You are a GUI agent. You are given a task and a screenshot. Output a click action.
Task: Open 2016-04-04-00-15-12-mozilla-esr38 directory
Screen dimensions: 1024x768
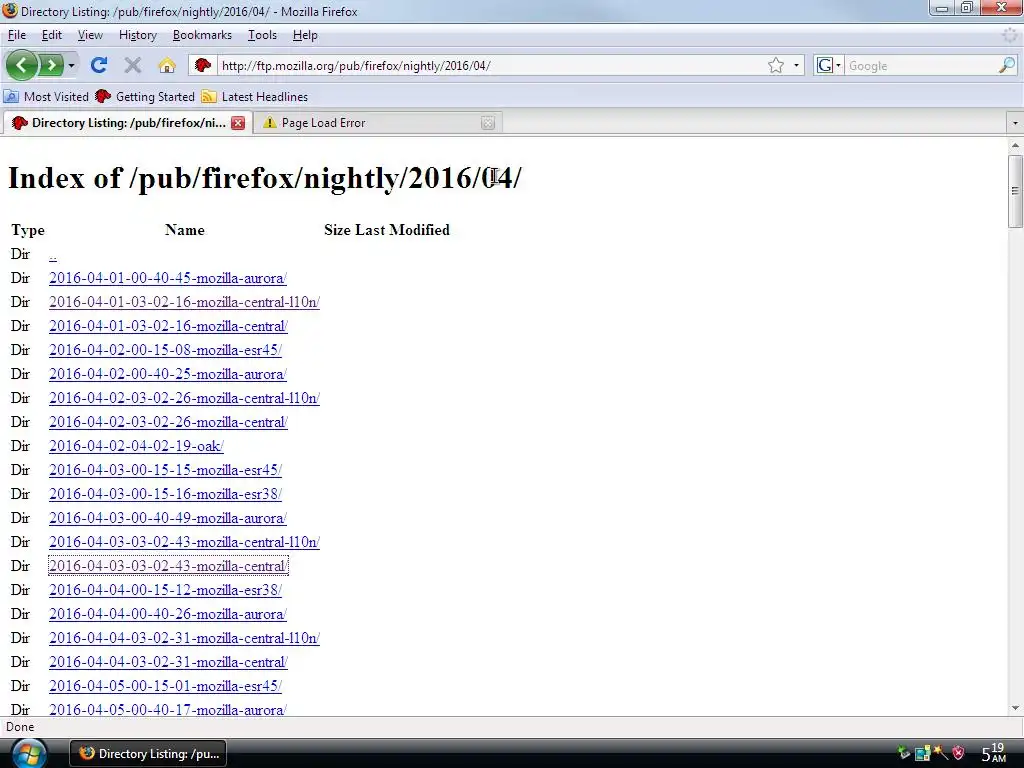click(x=165, y=590)
